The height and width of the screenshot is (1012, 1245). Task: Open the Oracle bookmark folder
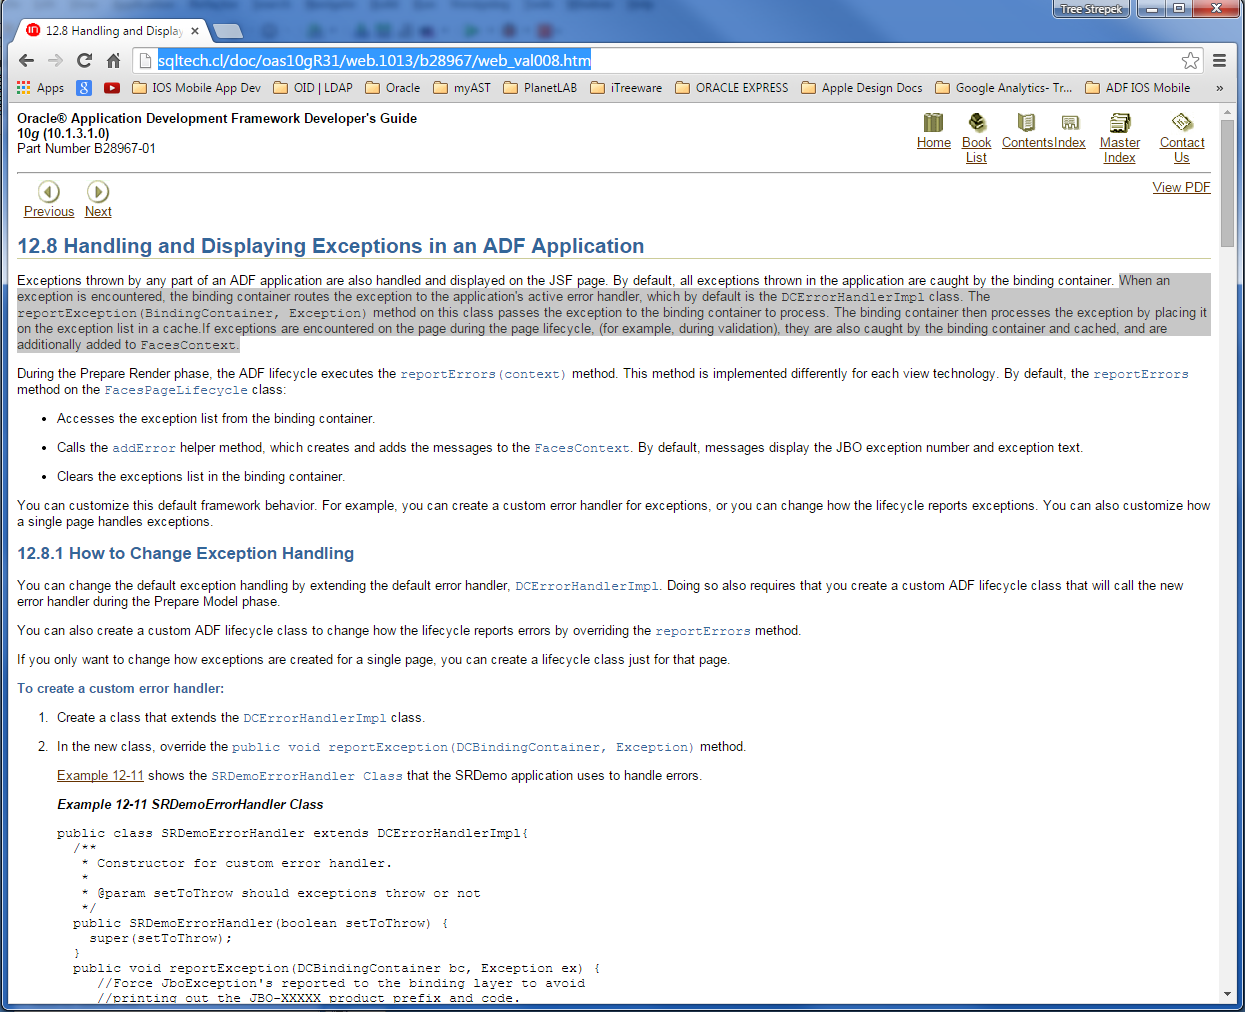tap(392, 88)
